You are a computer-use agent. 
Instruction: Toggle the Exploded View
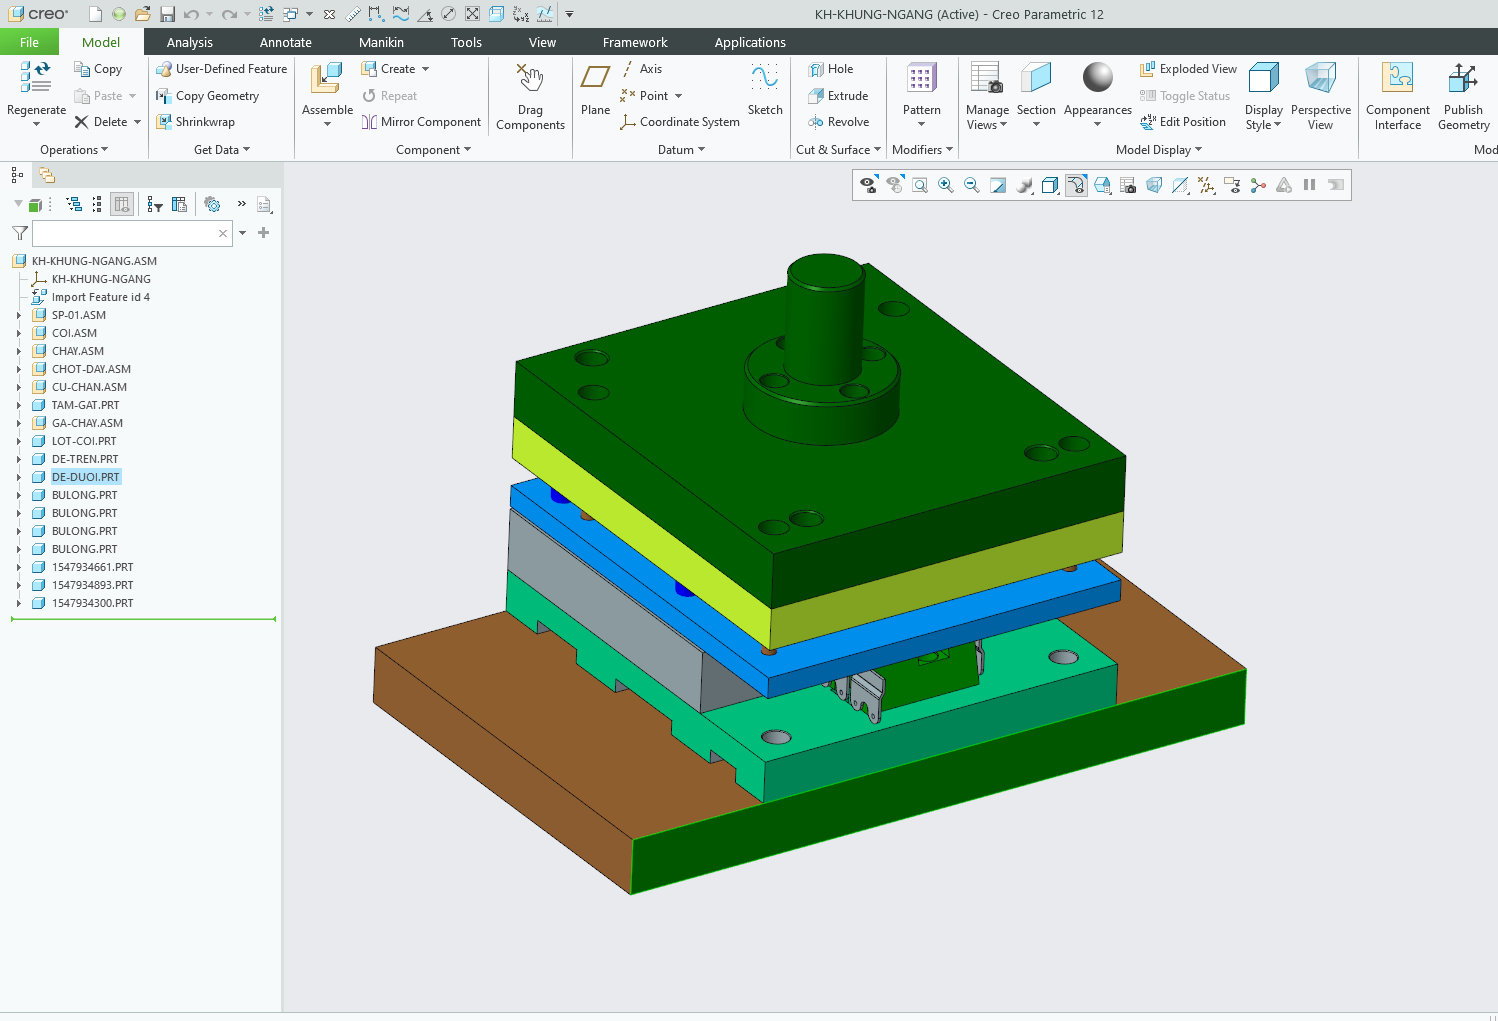(x=1188, y=69)
